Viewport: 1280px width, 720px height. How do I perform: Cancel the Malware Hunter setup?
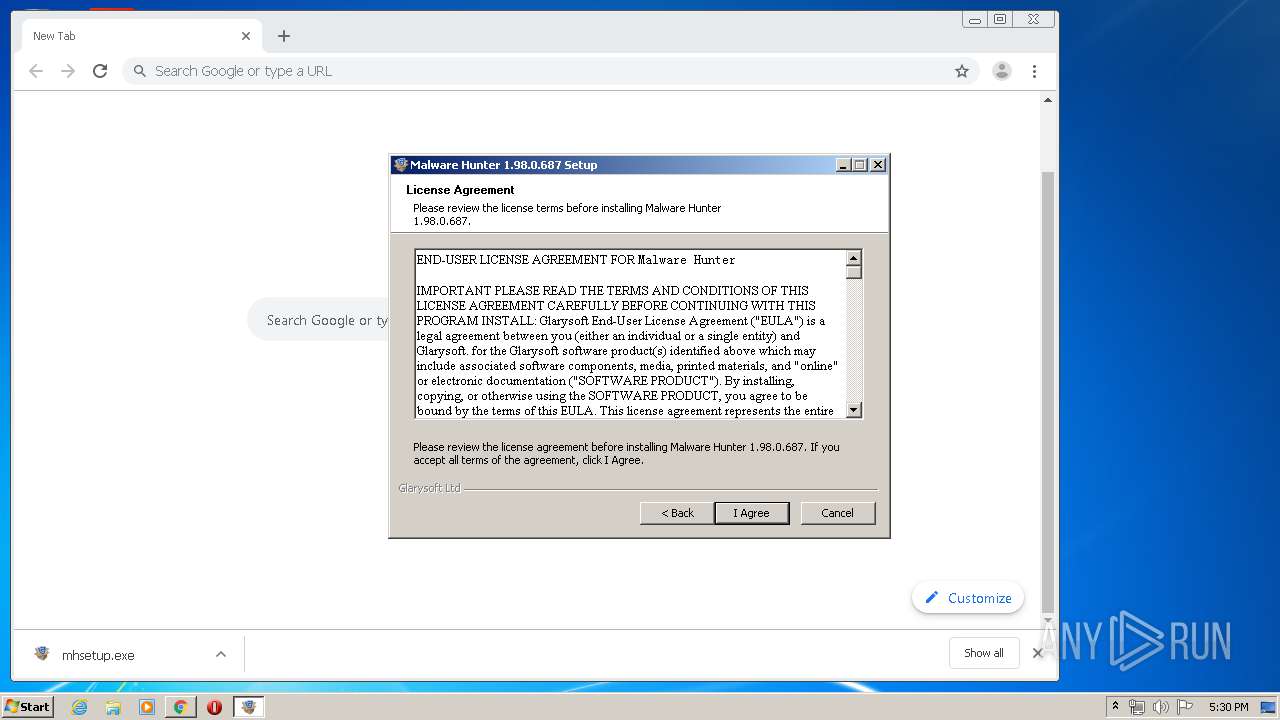pos(837,513)
